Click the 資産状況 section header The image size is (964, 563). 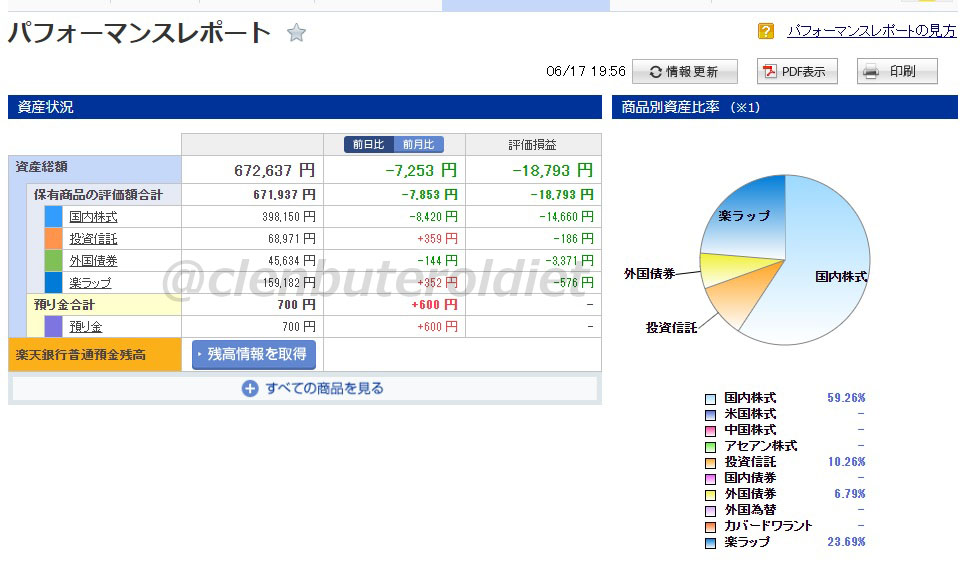pyautogui.click(x=305, y=107)
